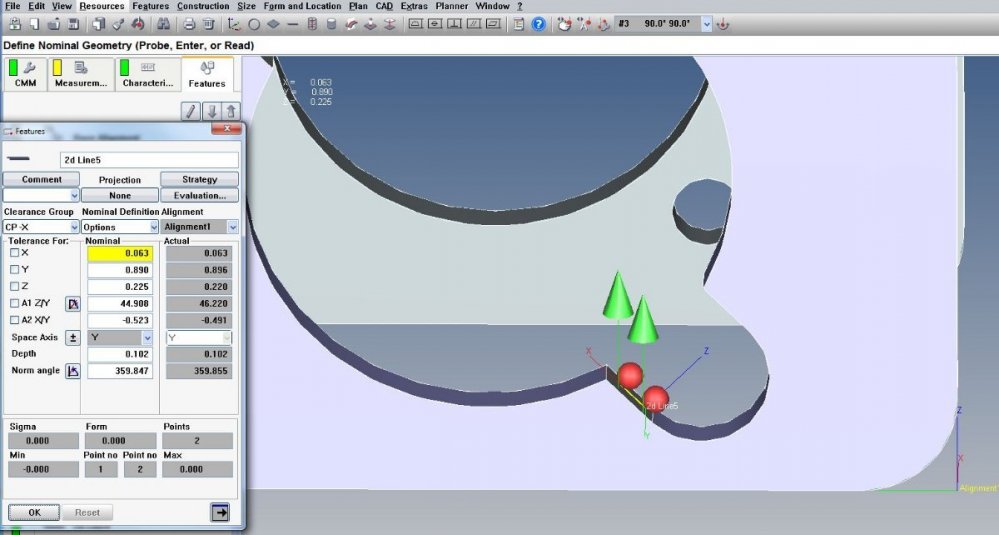Click the Strategy button
The height and width of the screenshot is (535, 999).
[199, 179]
